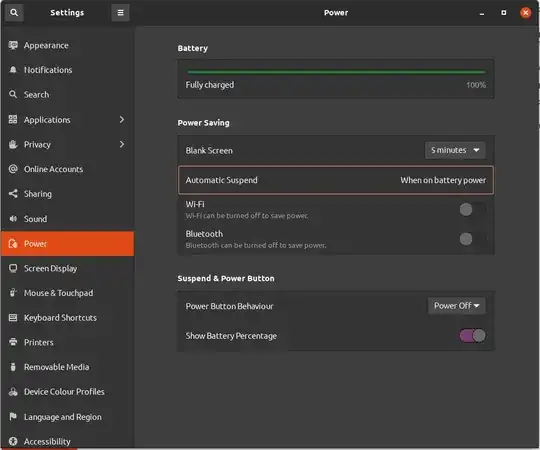Viewport: 540px width, 450px height.
Task: Click the Printers icon in sidebar
Action: point(13,342)
